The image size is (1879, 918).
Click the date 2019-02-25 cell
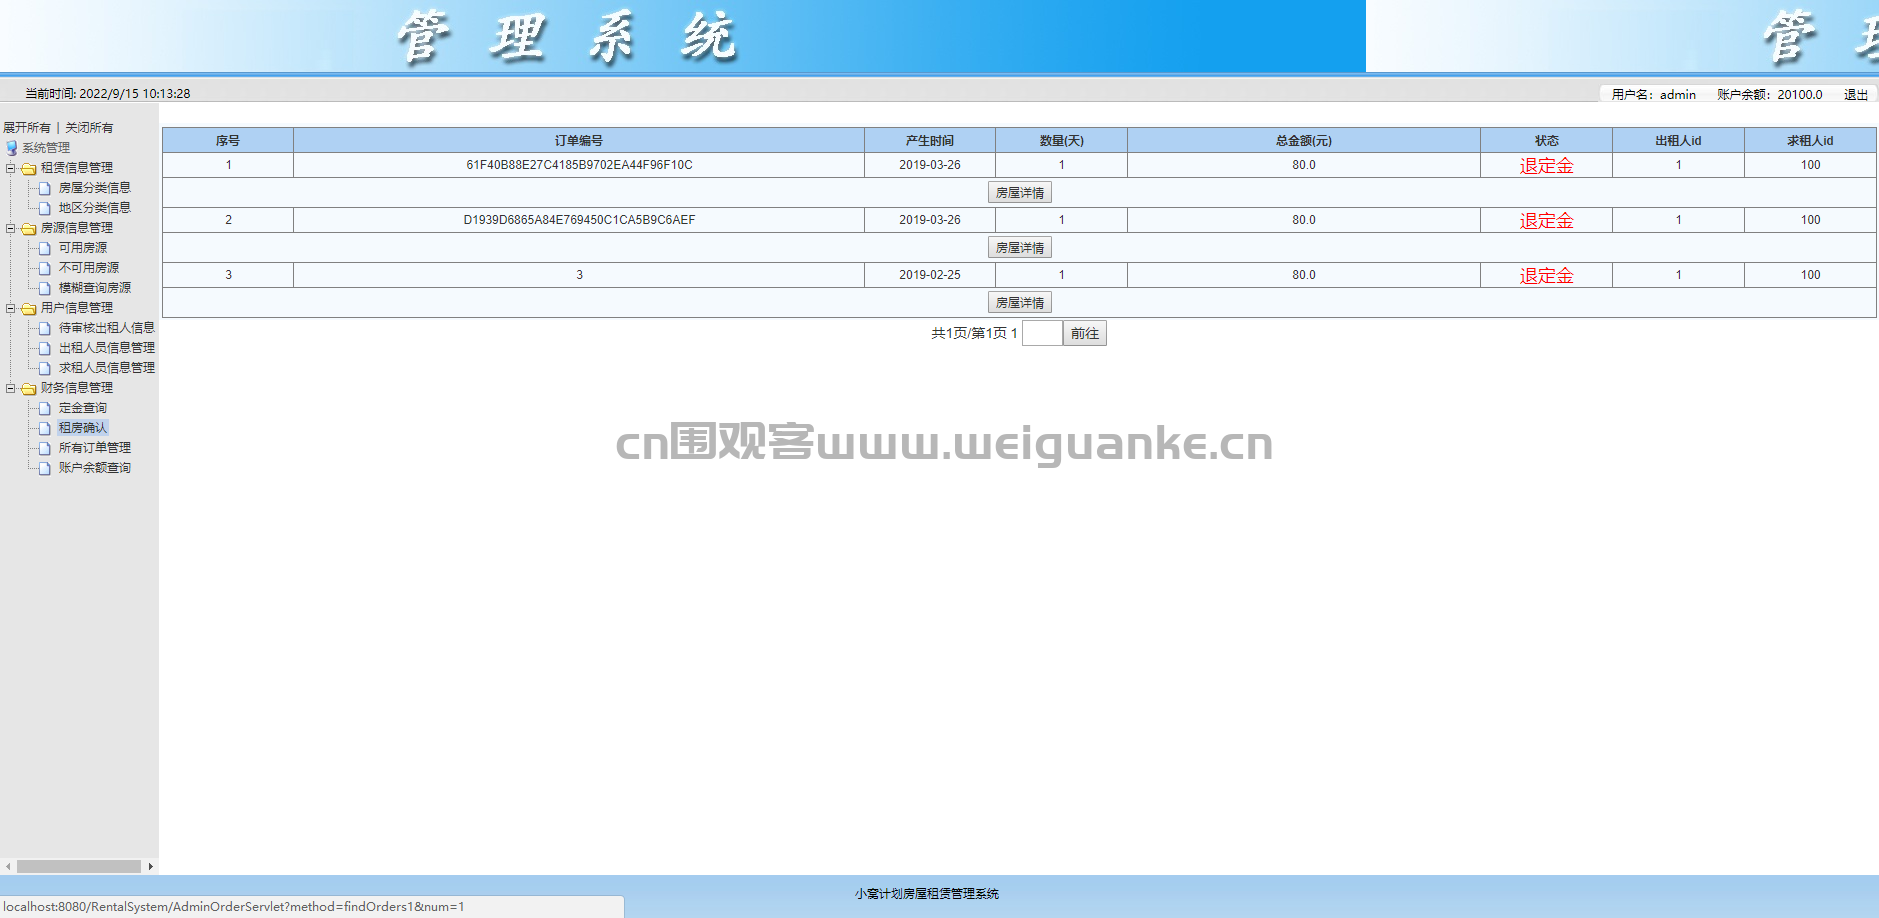(x=930, y=275)
